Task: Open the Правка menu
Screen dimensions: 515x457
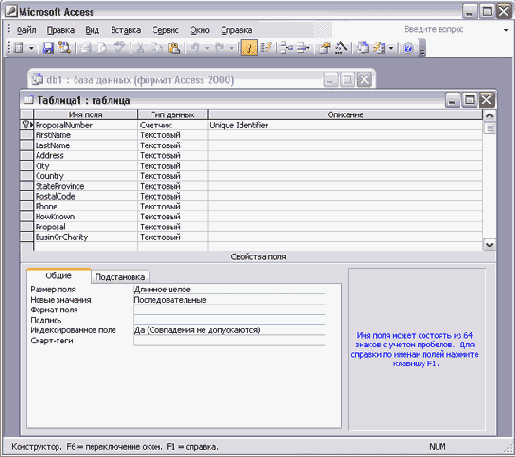Action: click(61, 30)
